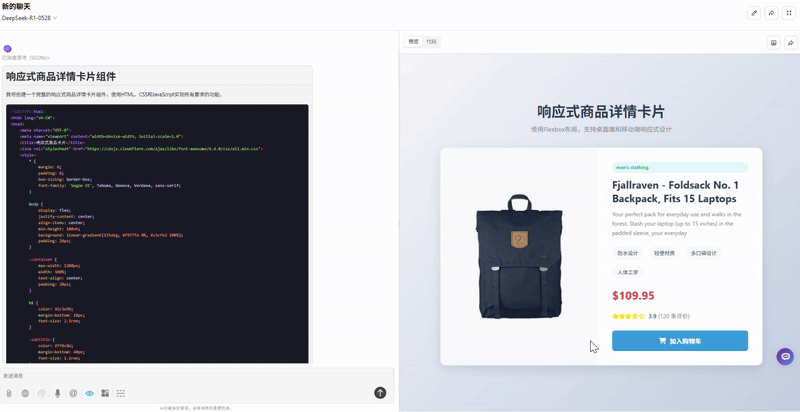Viewport: 800px width, 412px height.
Task: Click the backpack product image
Action: (519, 257)
